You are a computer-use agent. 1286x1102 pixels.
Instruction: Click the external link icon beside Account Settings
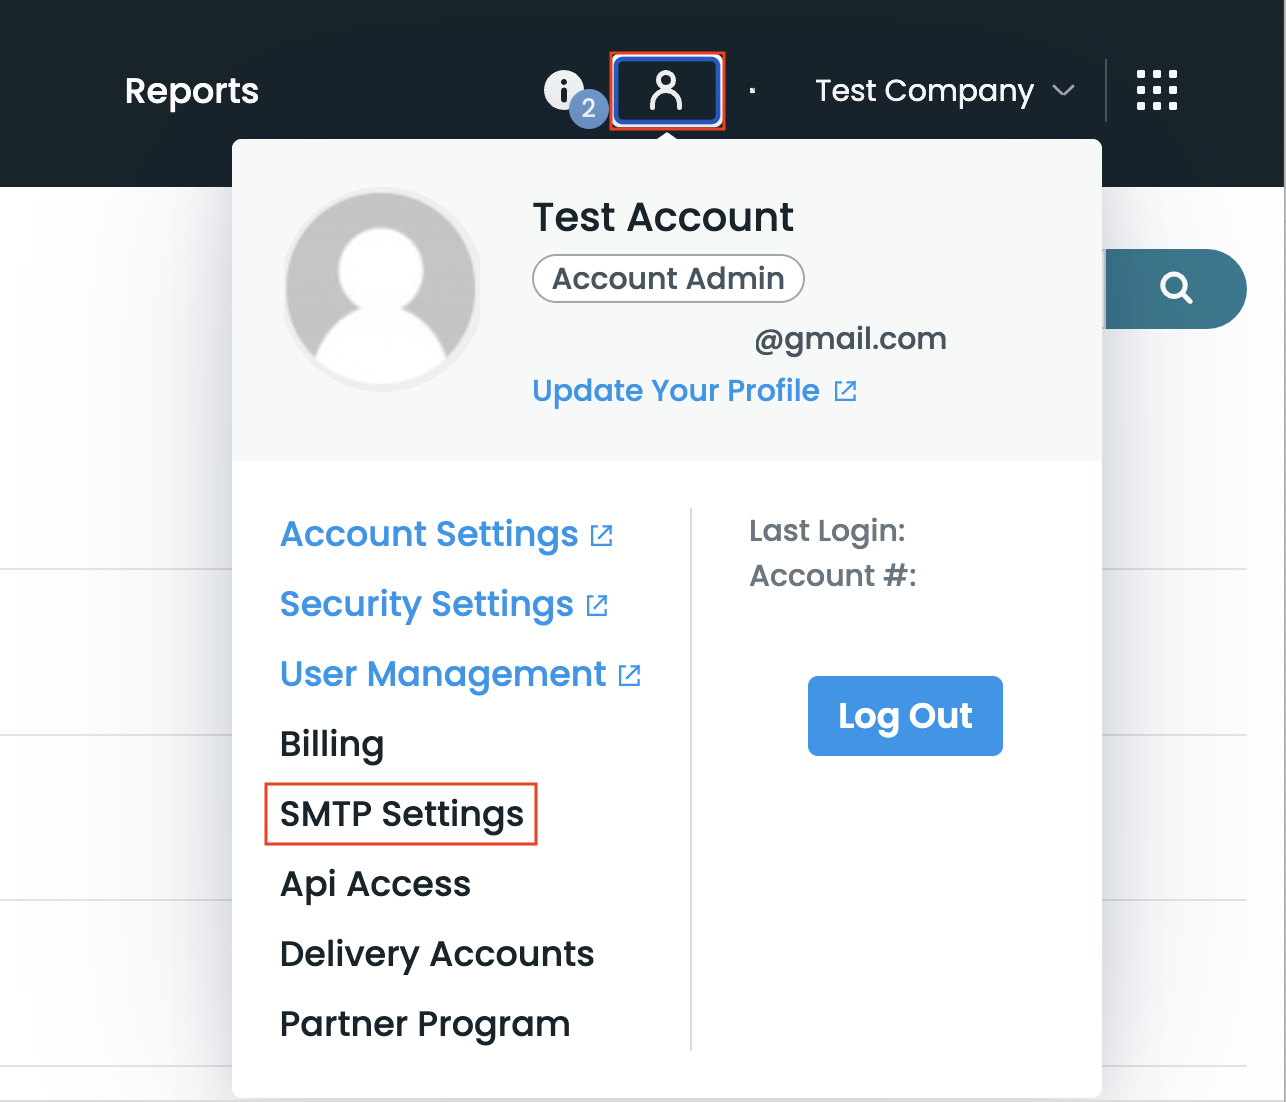[601, 536]
